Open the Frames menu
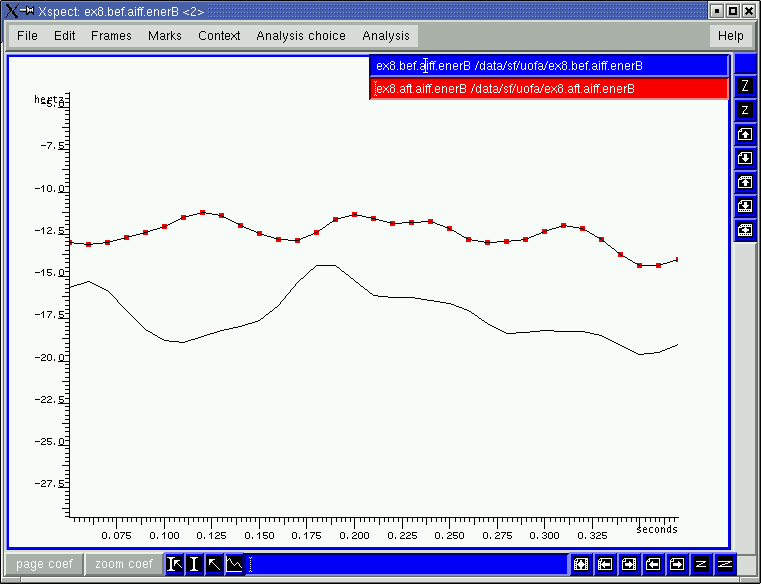 111,36
